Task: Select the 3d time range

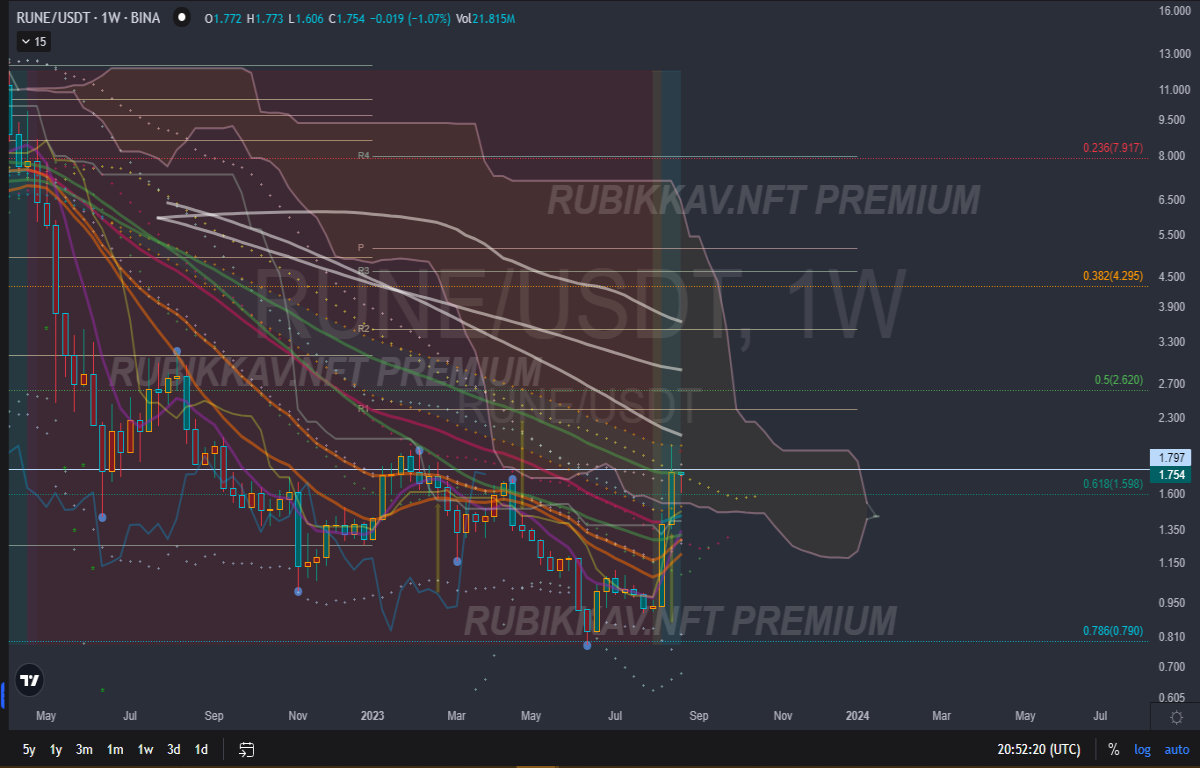Action: point(174,749)
